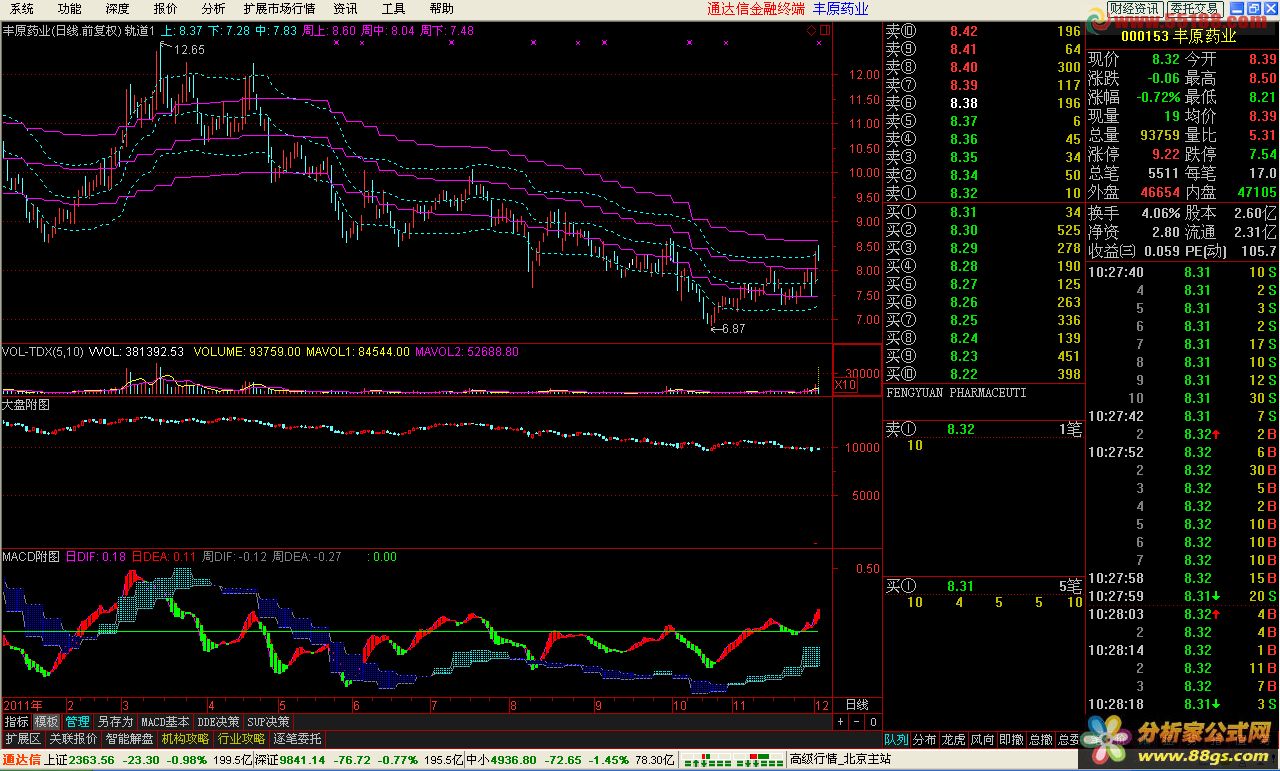Click the 12.65 high price label on chart
Image resolution: width=1280 pixels, height=771 pixels.
point(188,49)
